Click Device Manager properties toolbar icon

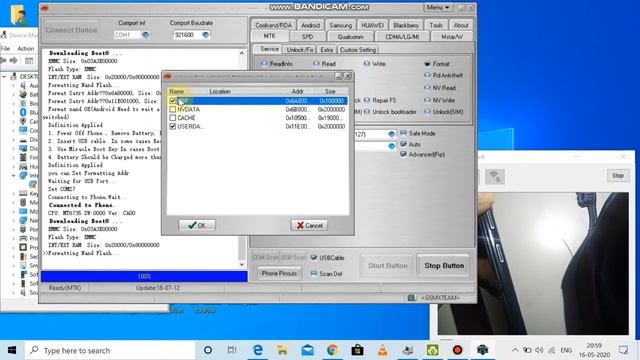coord(29,60)
